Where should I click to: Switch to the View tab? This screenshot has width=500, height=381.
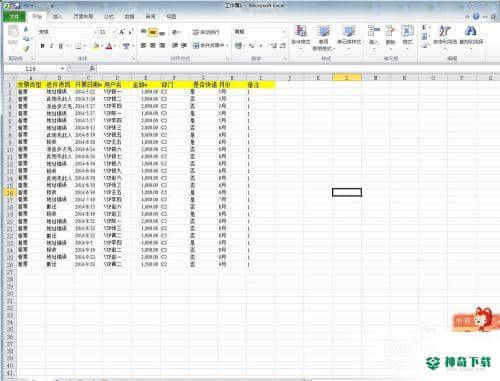pos(171,16)
